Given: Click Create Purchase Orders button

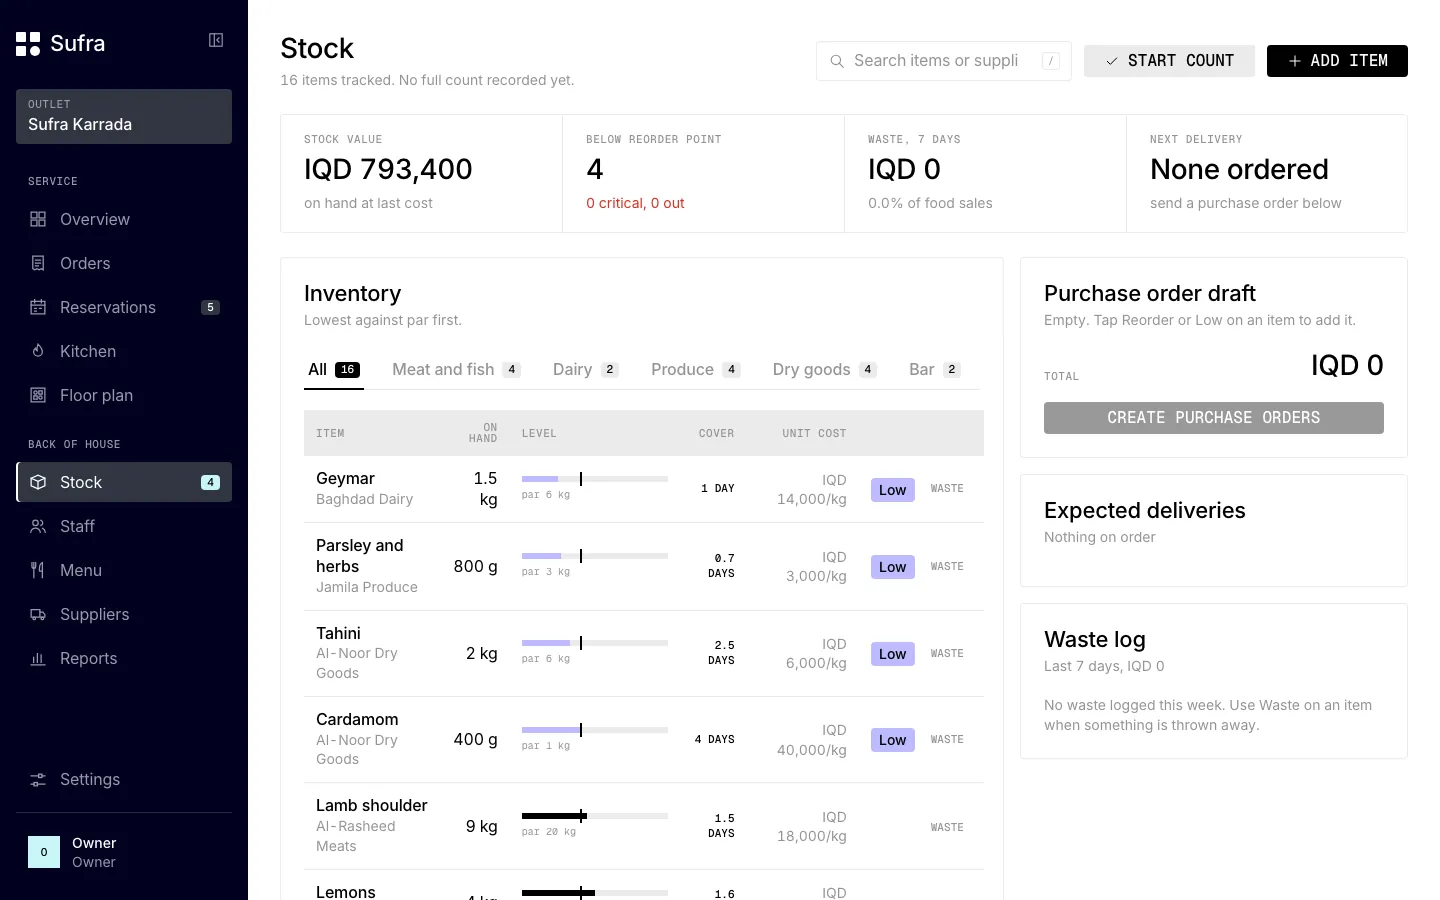Looking at the screenshot, I should pos(1214,418).
